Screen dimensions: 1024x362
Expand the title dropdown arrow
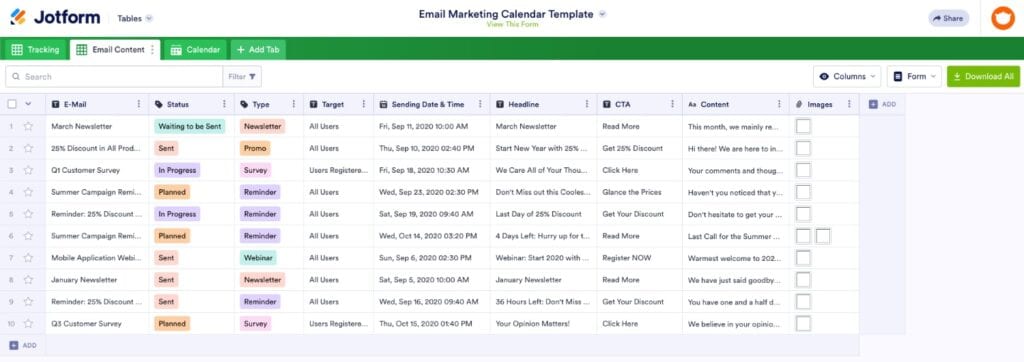pyautogui.click(x=602, y=14)
